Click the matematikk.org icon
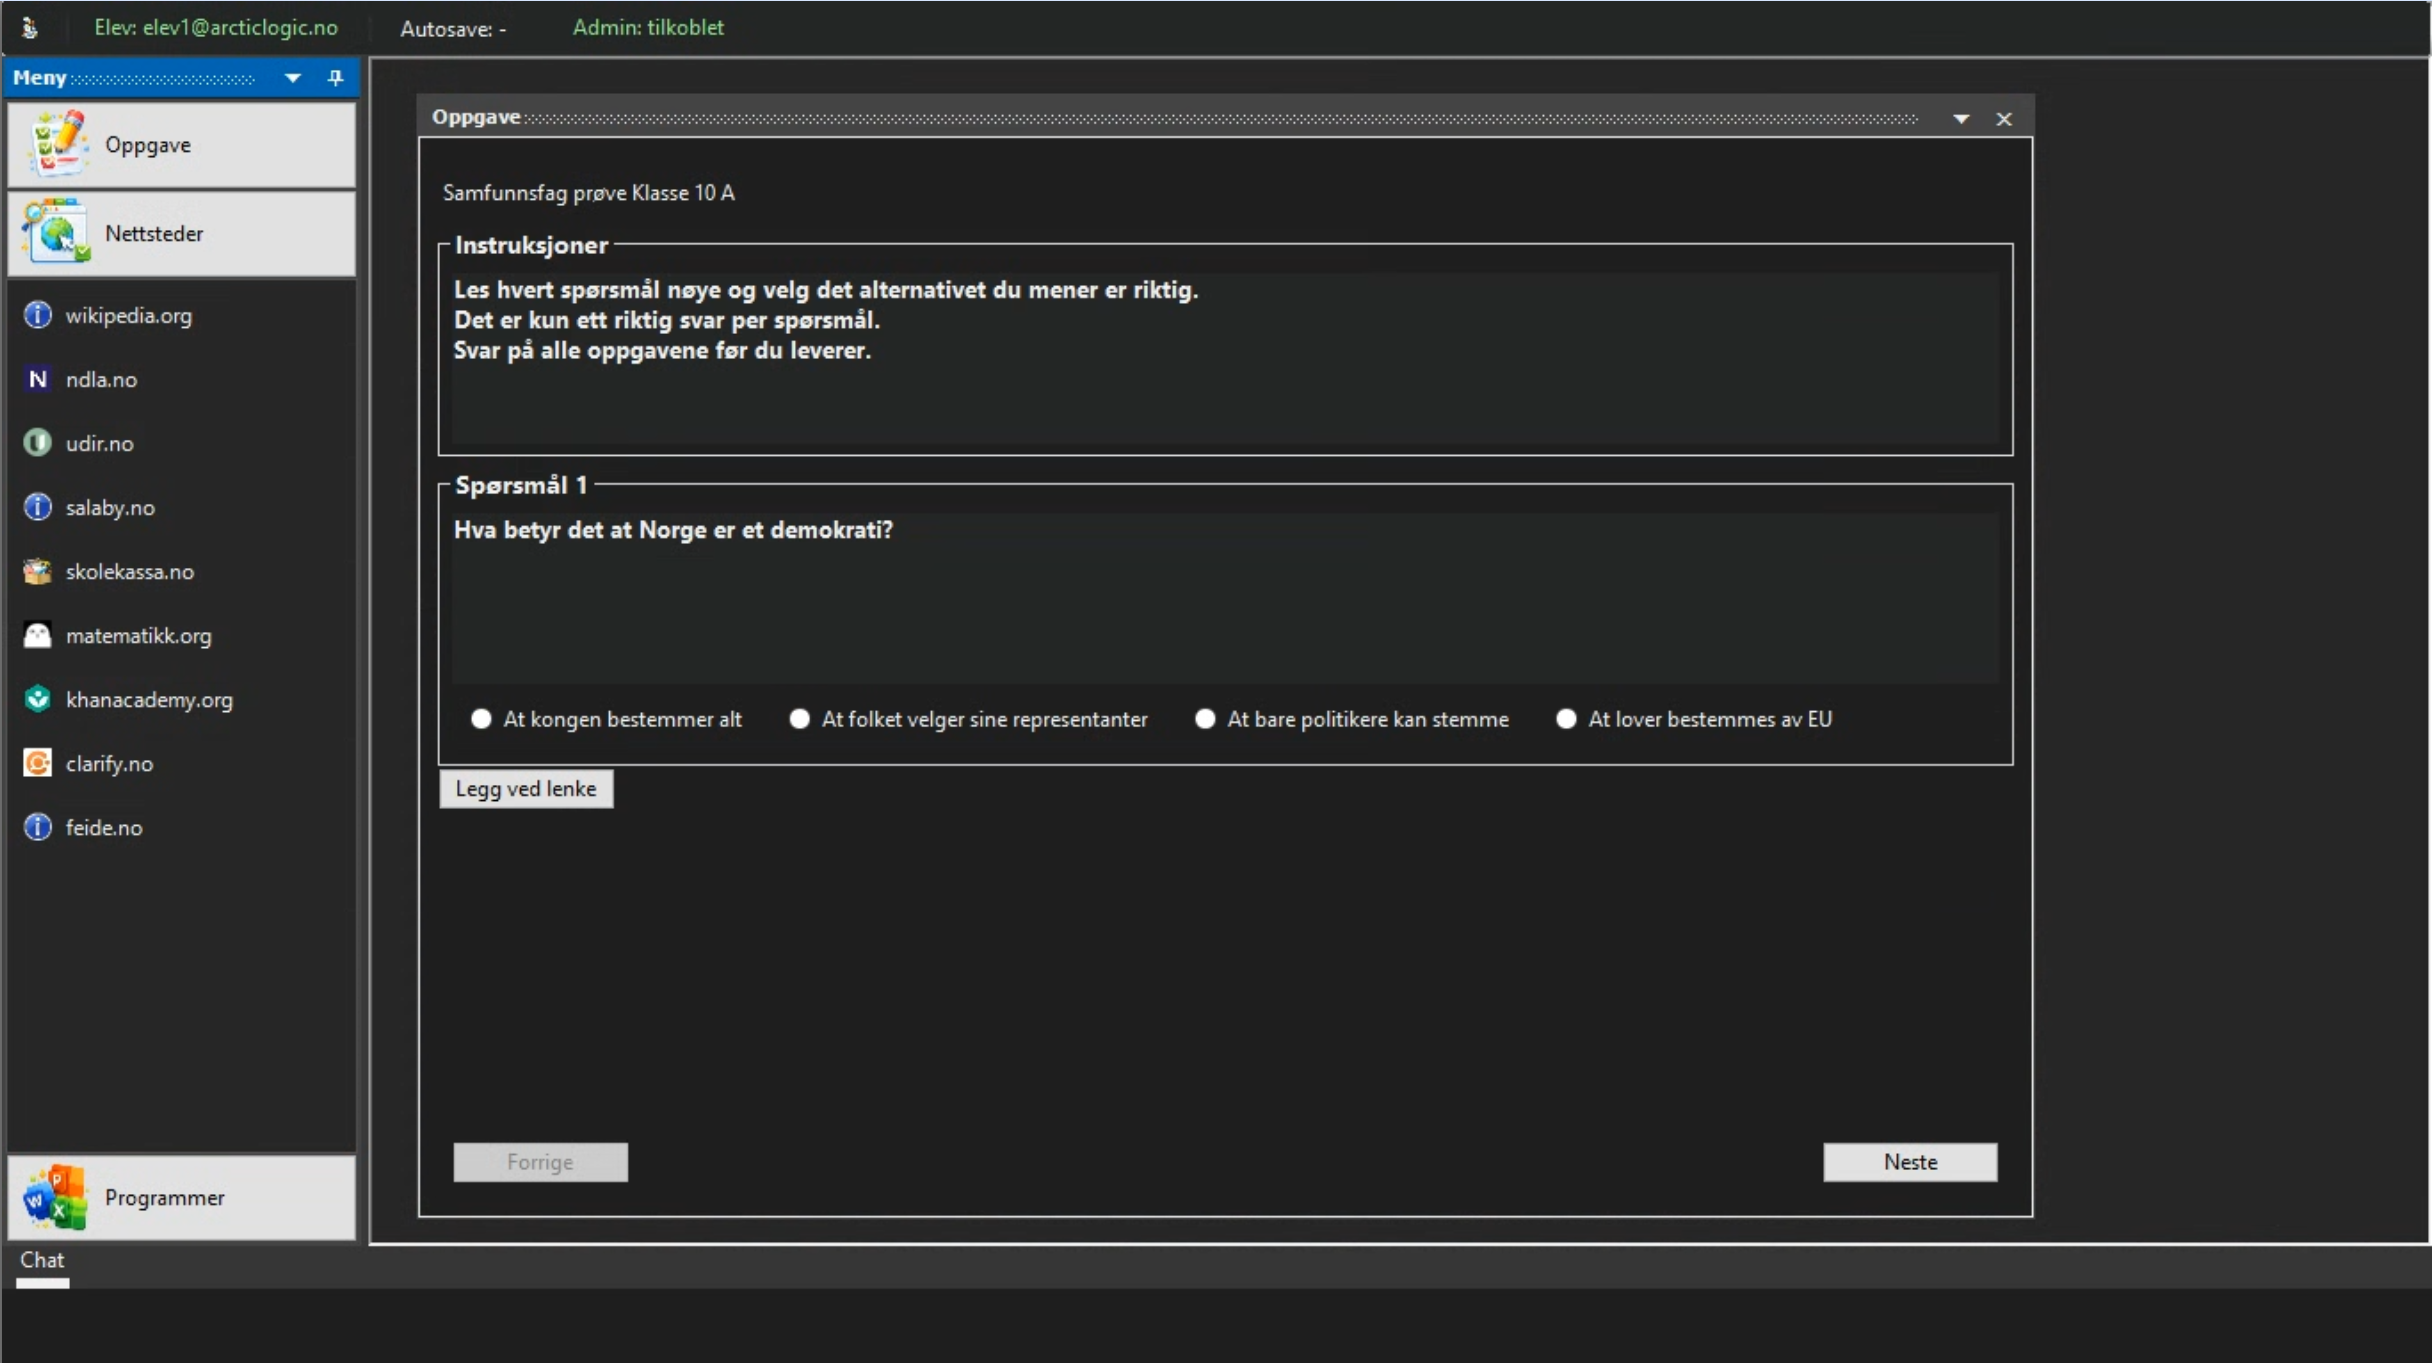Viewport: 2432px width, 1363px height. (38, 635)
